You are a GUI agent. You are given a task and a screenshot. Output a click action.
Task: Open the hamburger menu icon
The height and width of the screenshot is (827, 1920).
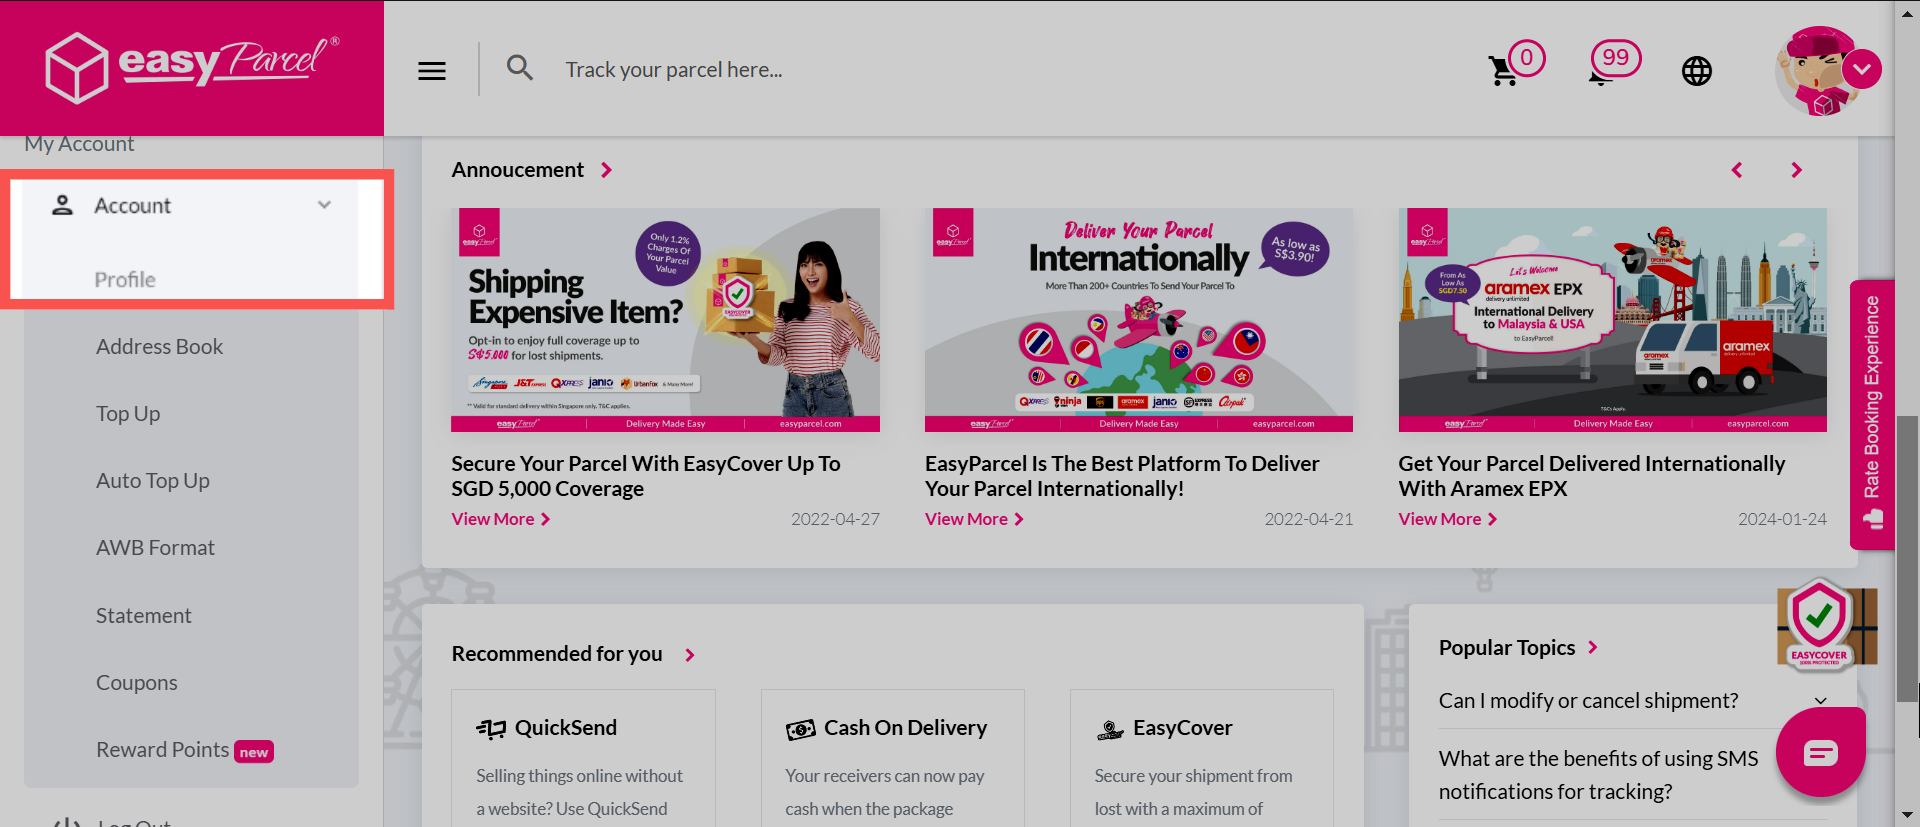432,71
